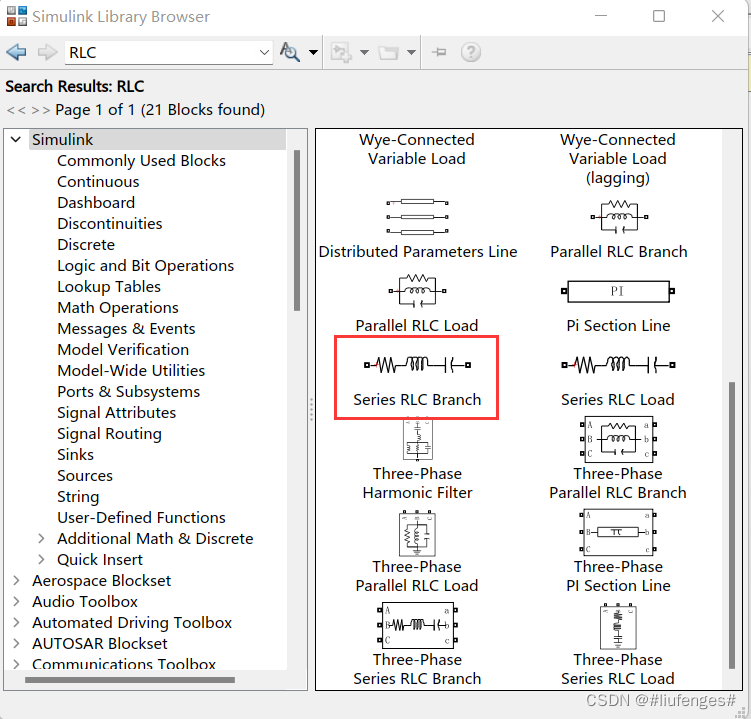Go back with the blue back arrow
This screenshot has height=719, width=751.
[16, 52]
